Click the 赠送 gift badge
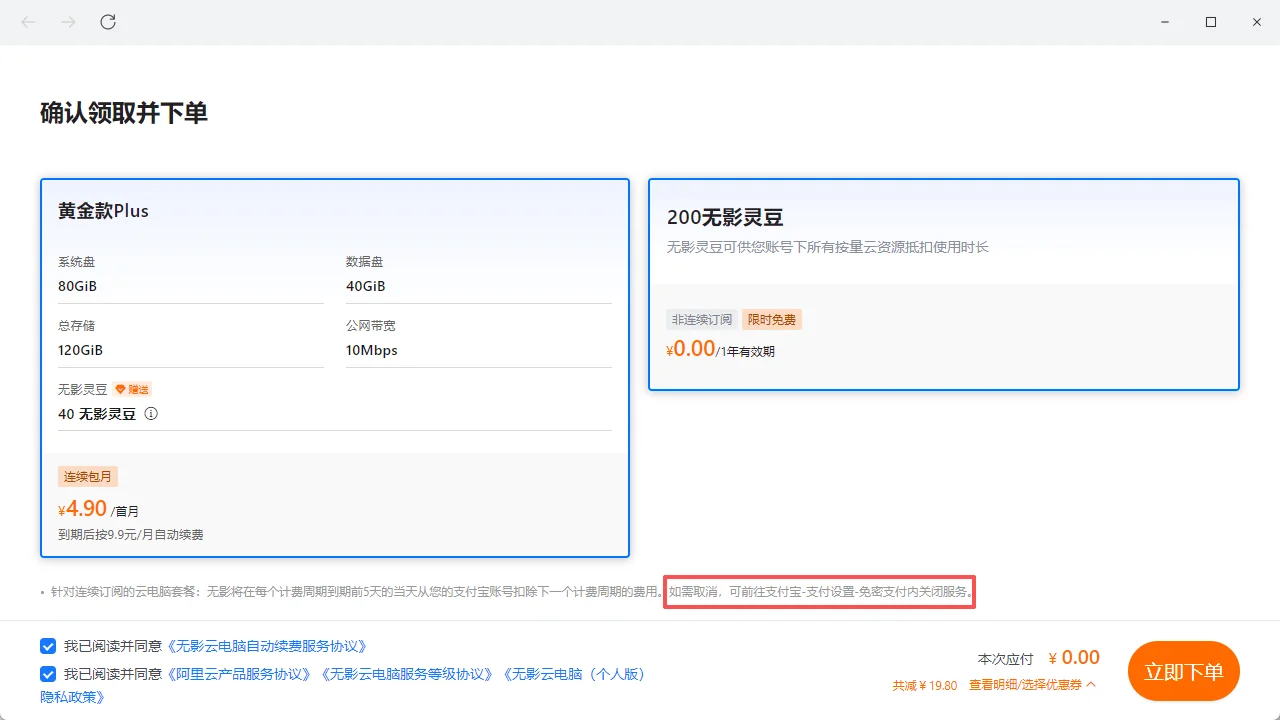The width and height of the screenshot is (1280, 720). pos(132,389)
